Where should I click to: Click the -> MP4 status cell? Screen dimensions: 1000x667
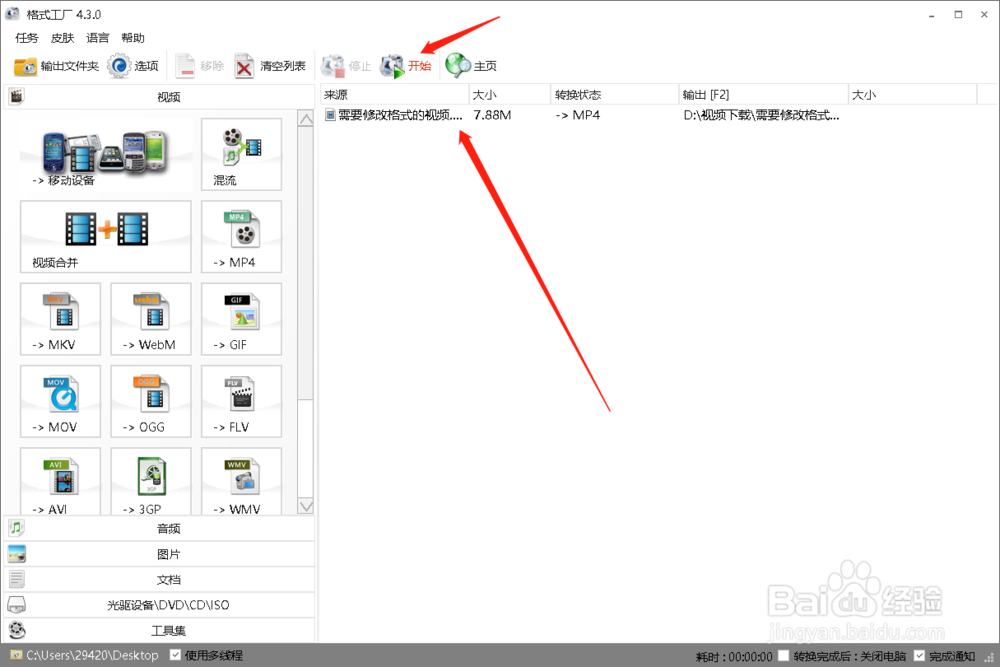tap(577, 115)
